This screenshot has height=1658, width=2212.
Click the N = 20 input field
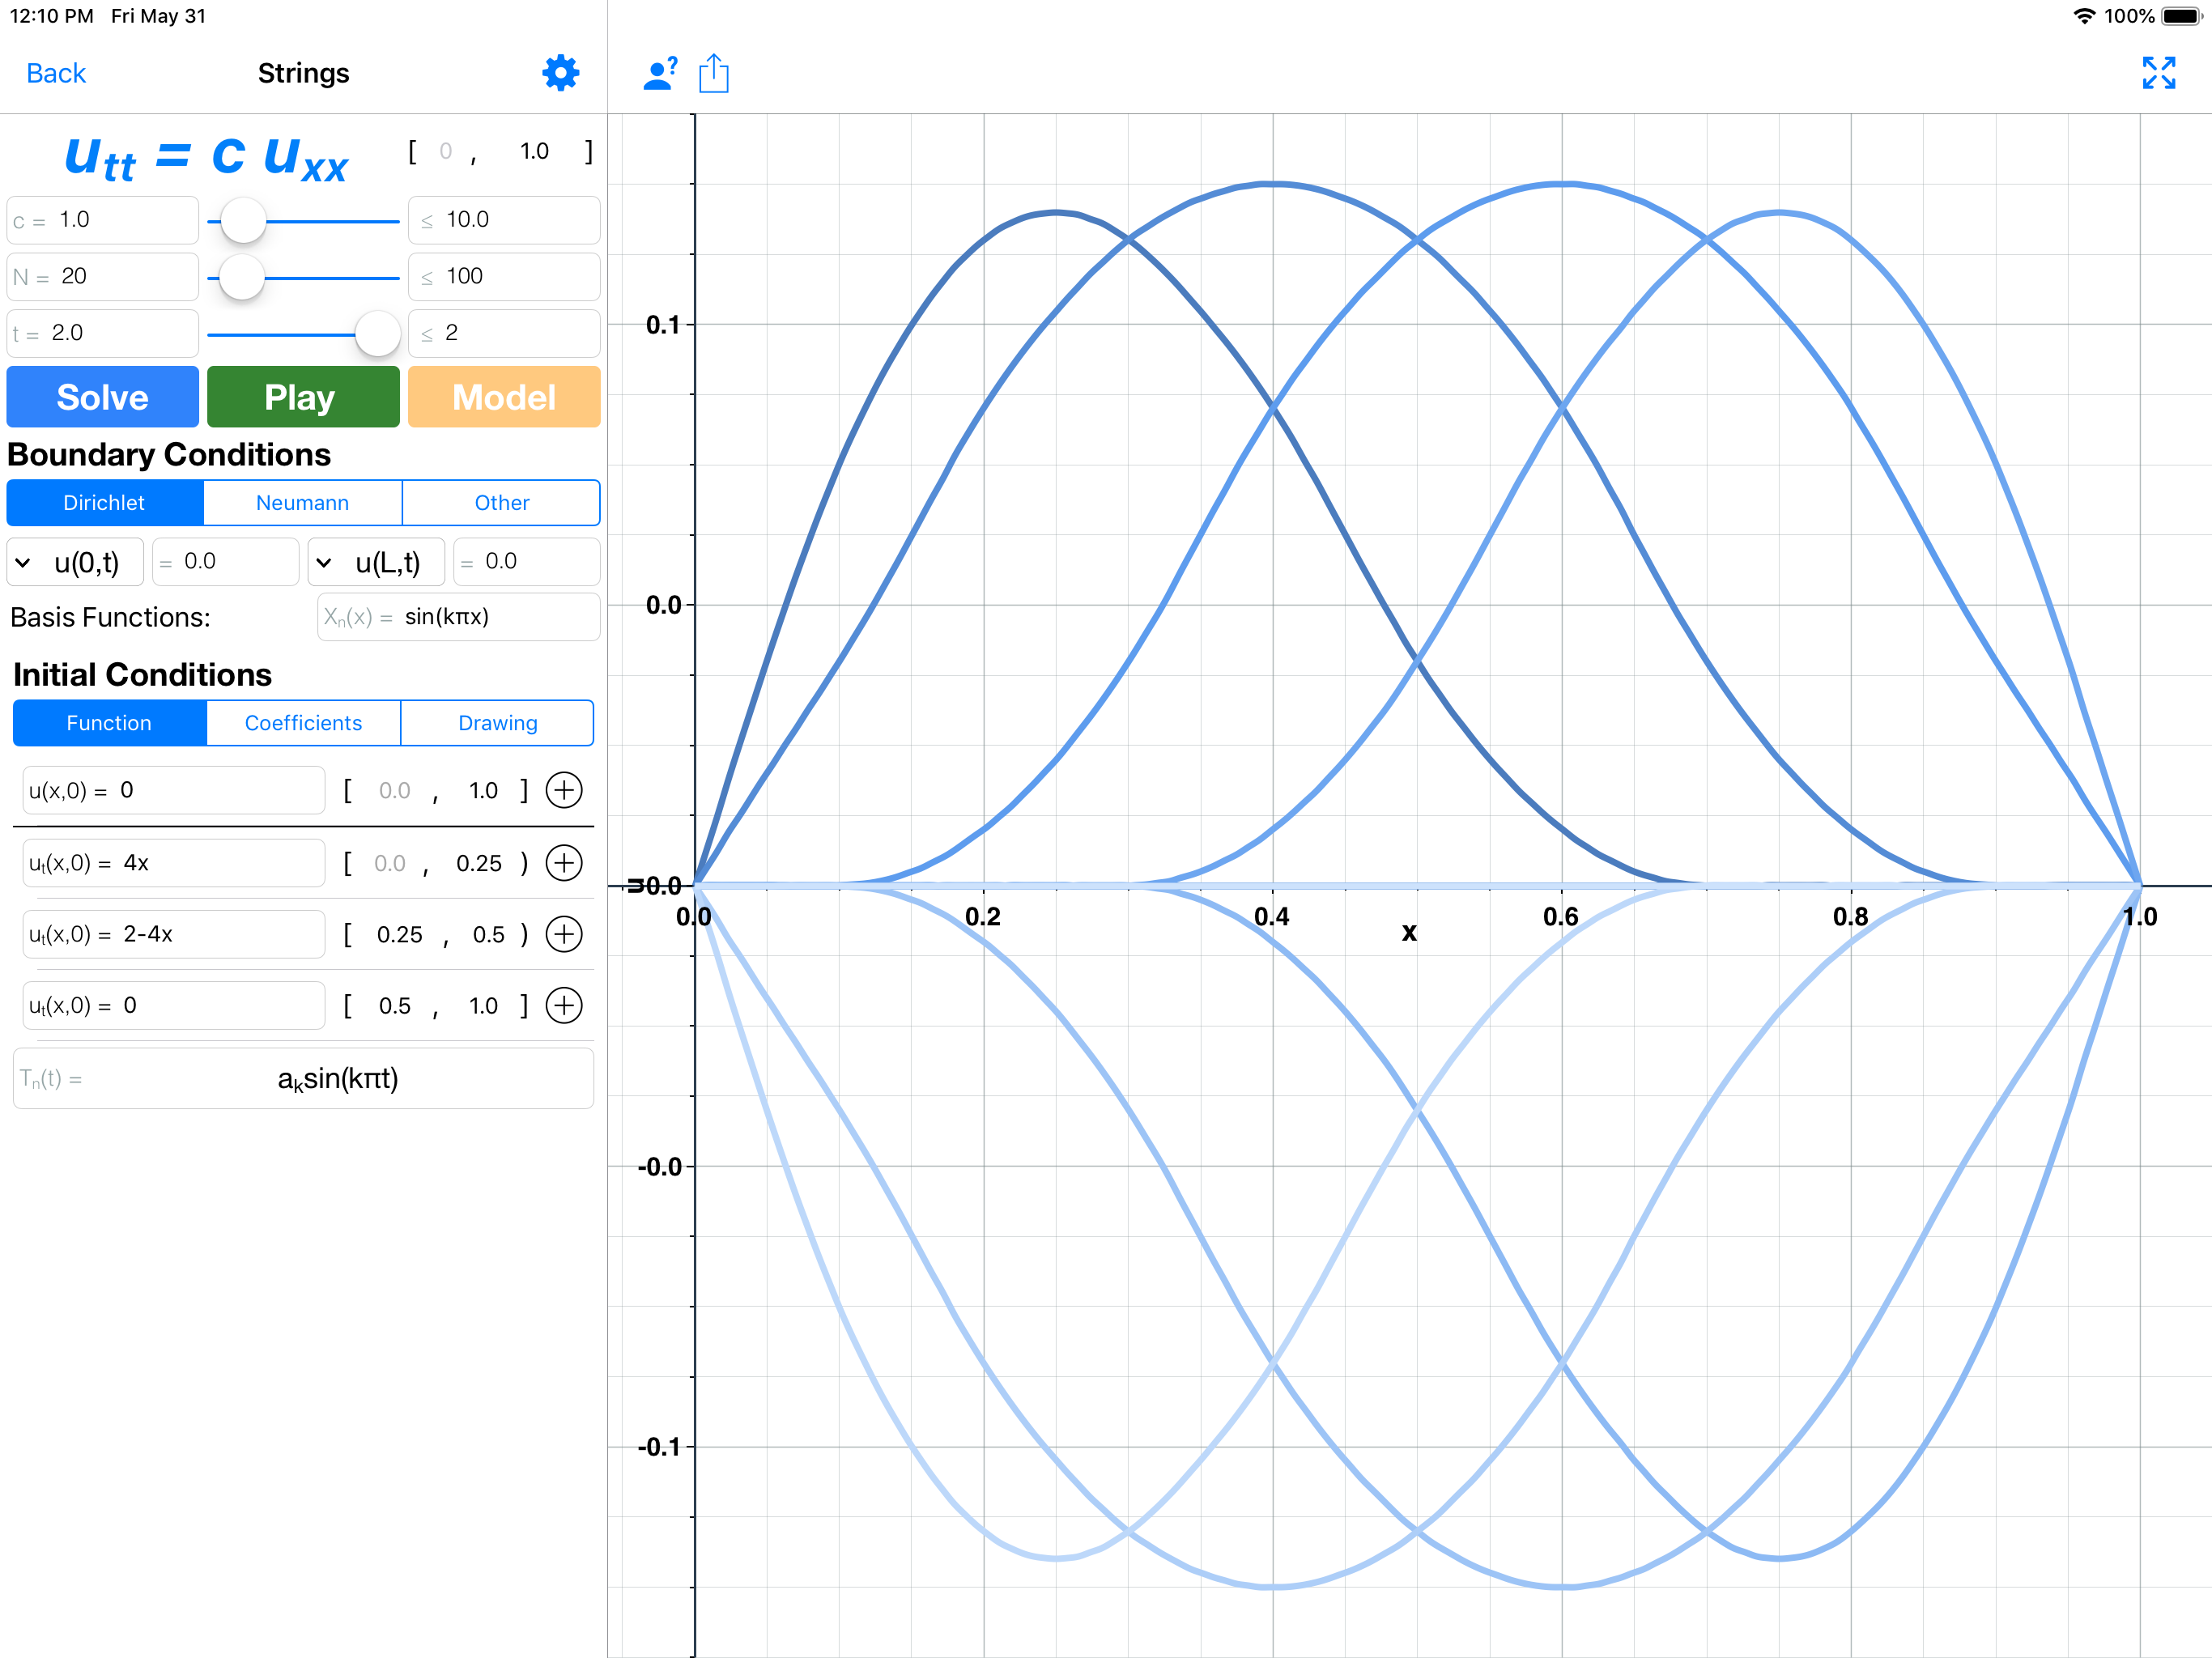tap(103, 277)
